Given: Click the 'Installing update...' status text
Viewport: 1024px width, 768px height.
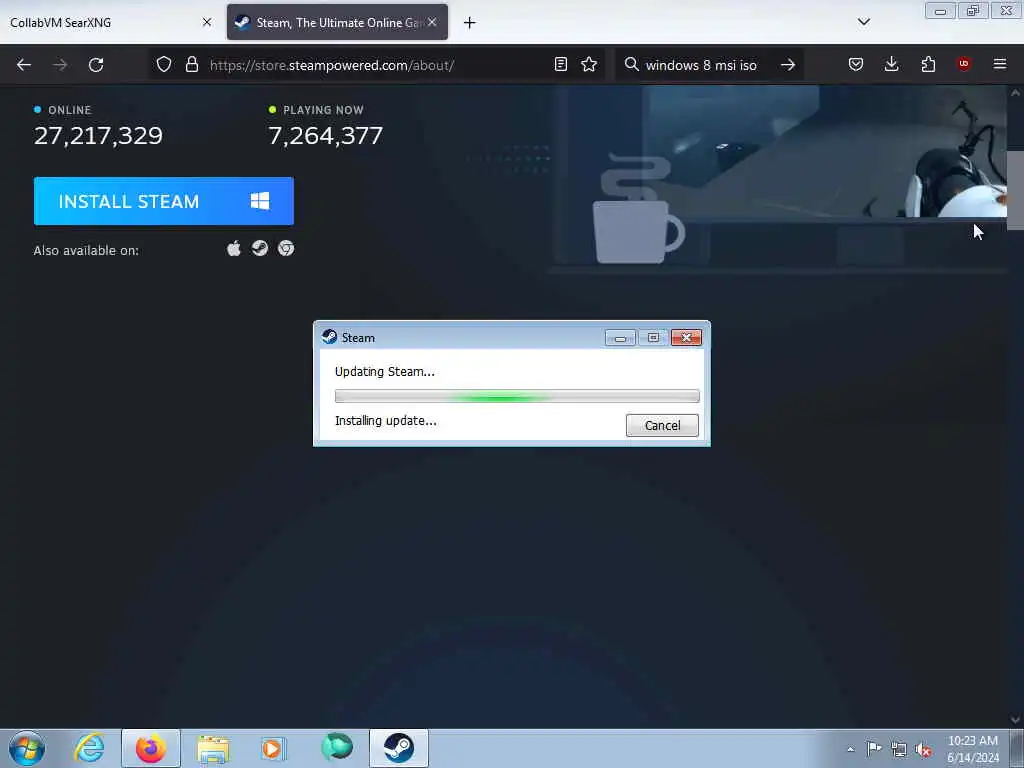Looking at the screenshot, I should (385, 421).
